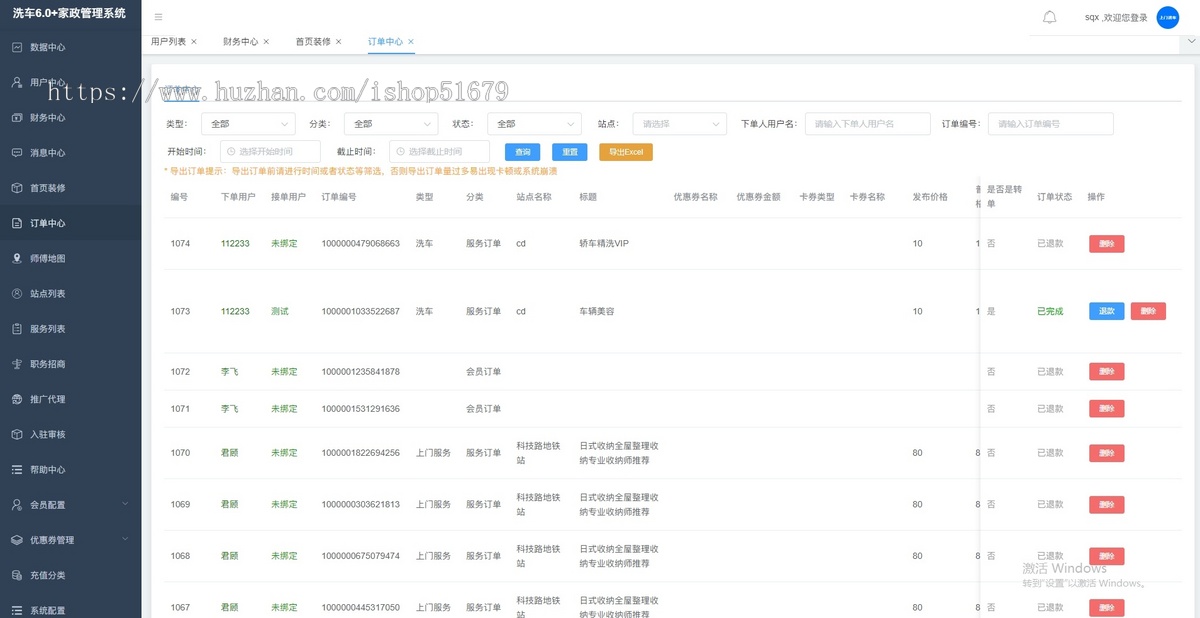
Task: Click 君颐 in order 1070 row
Action: [x=230, y=453]
